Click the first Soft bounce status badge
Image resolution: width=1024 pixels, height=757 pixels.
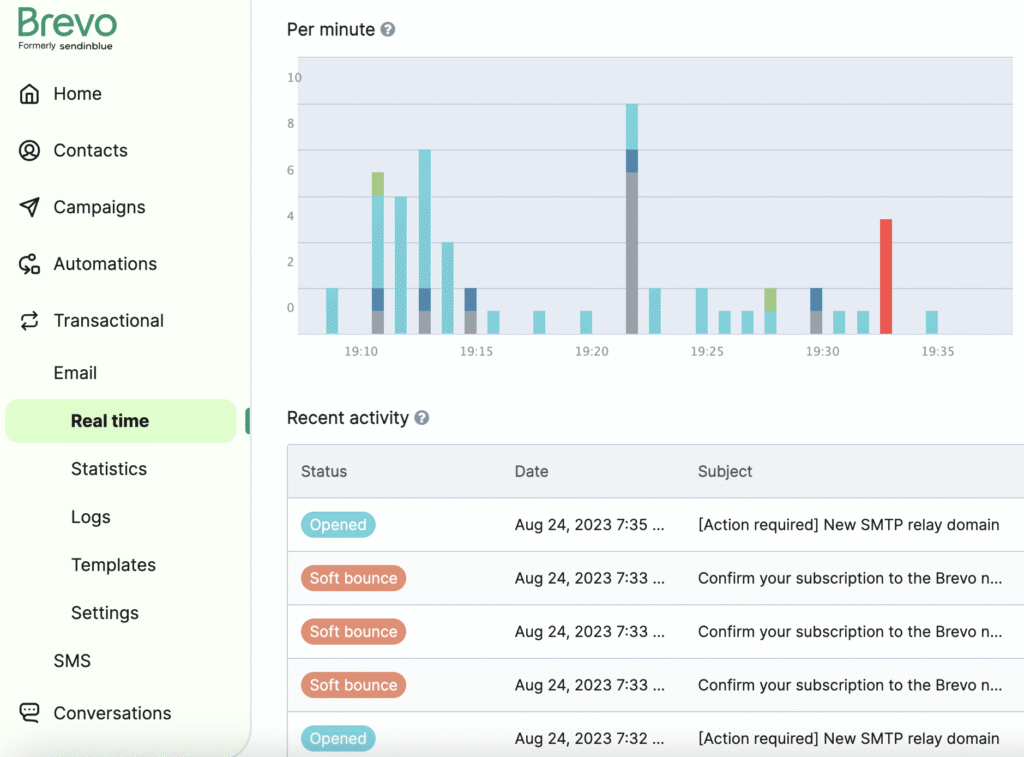(353, 578)
